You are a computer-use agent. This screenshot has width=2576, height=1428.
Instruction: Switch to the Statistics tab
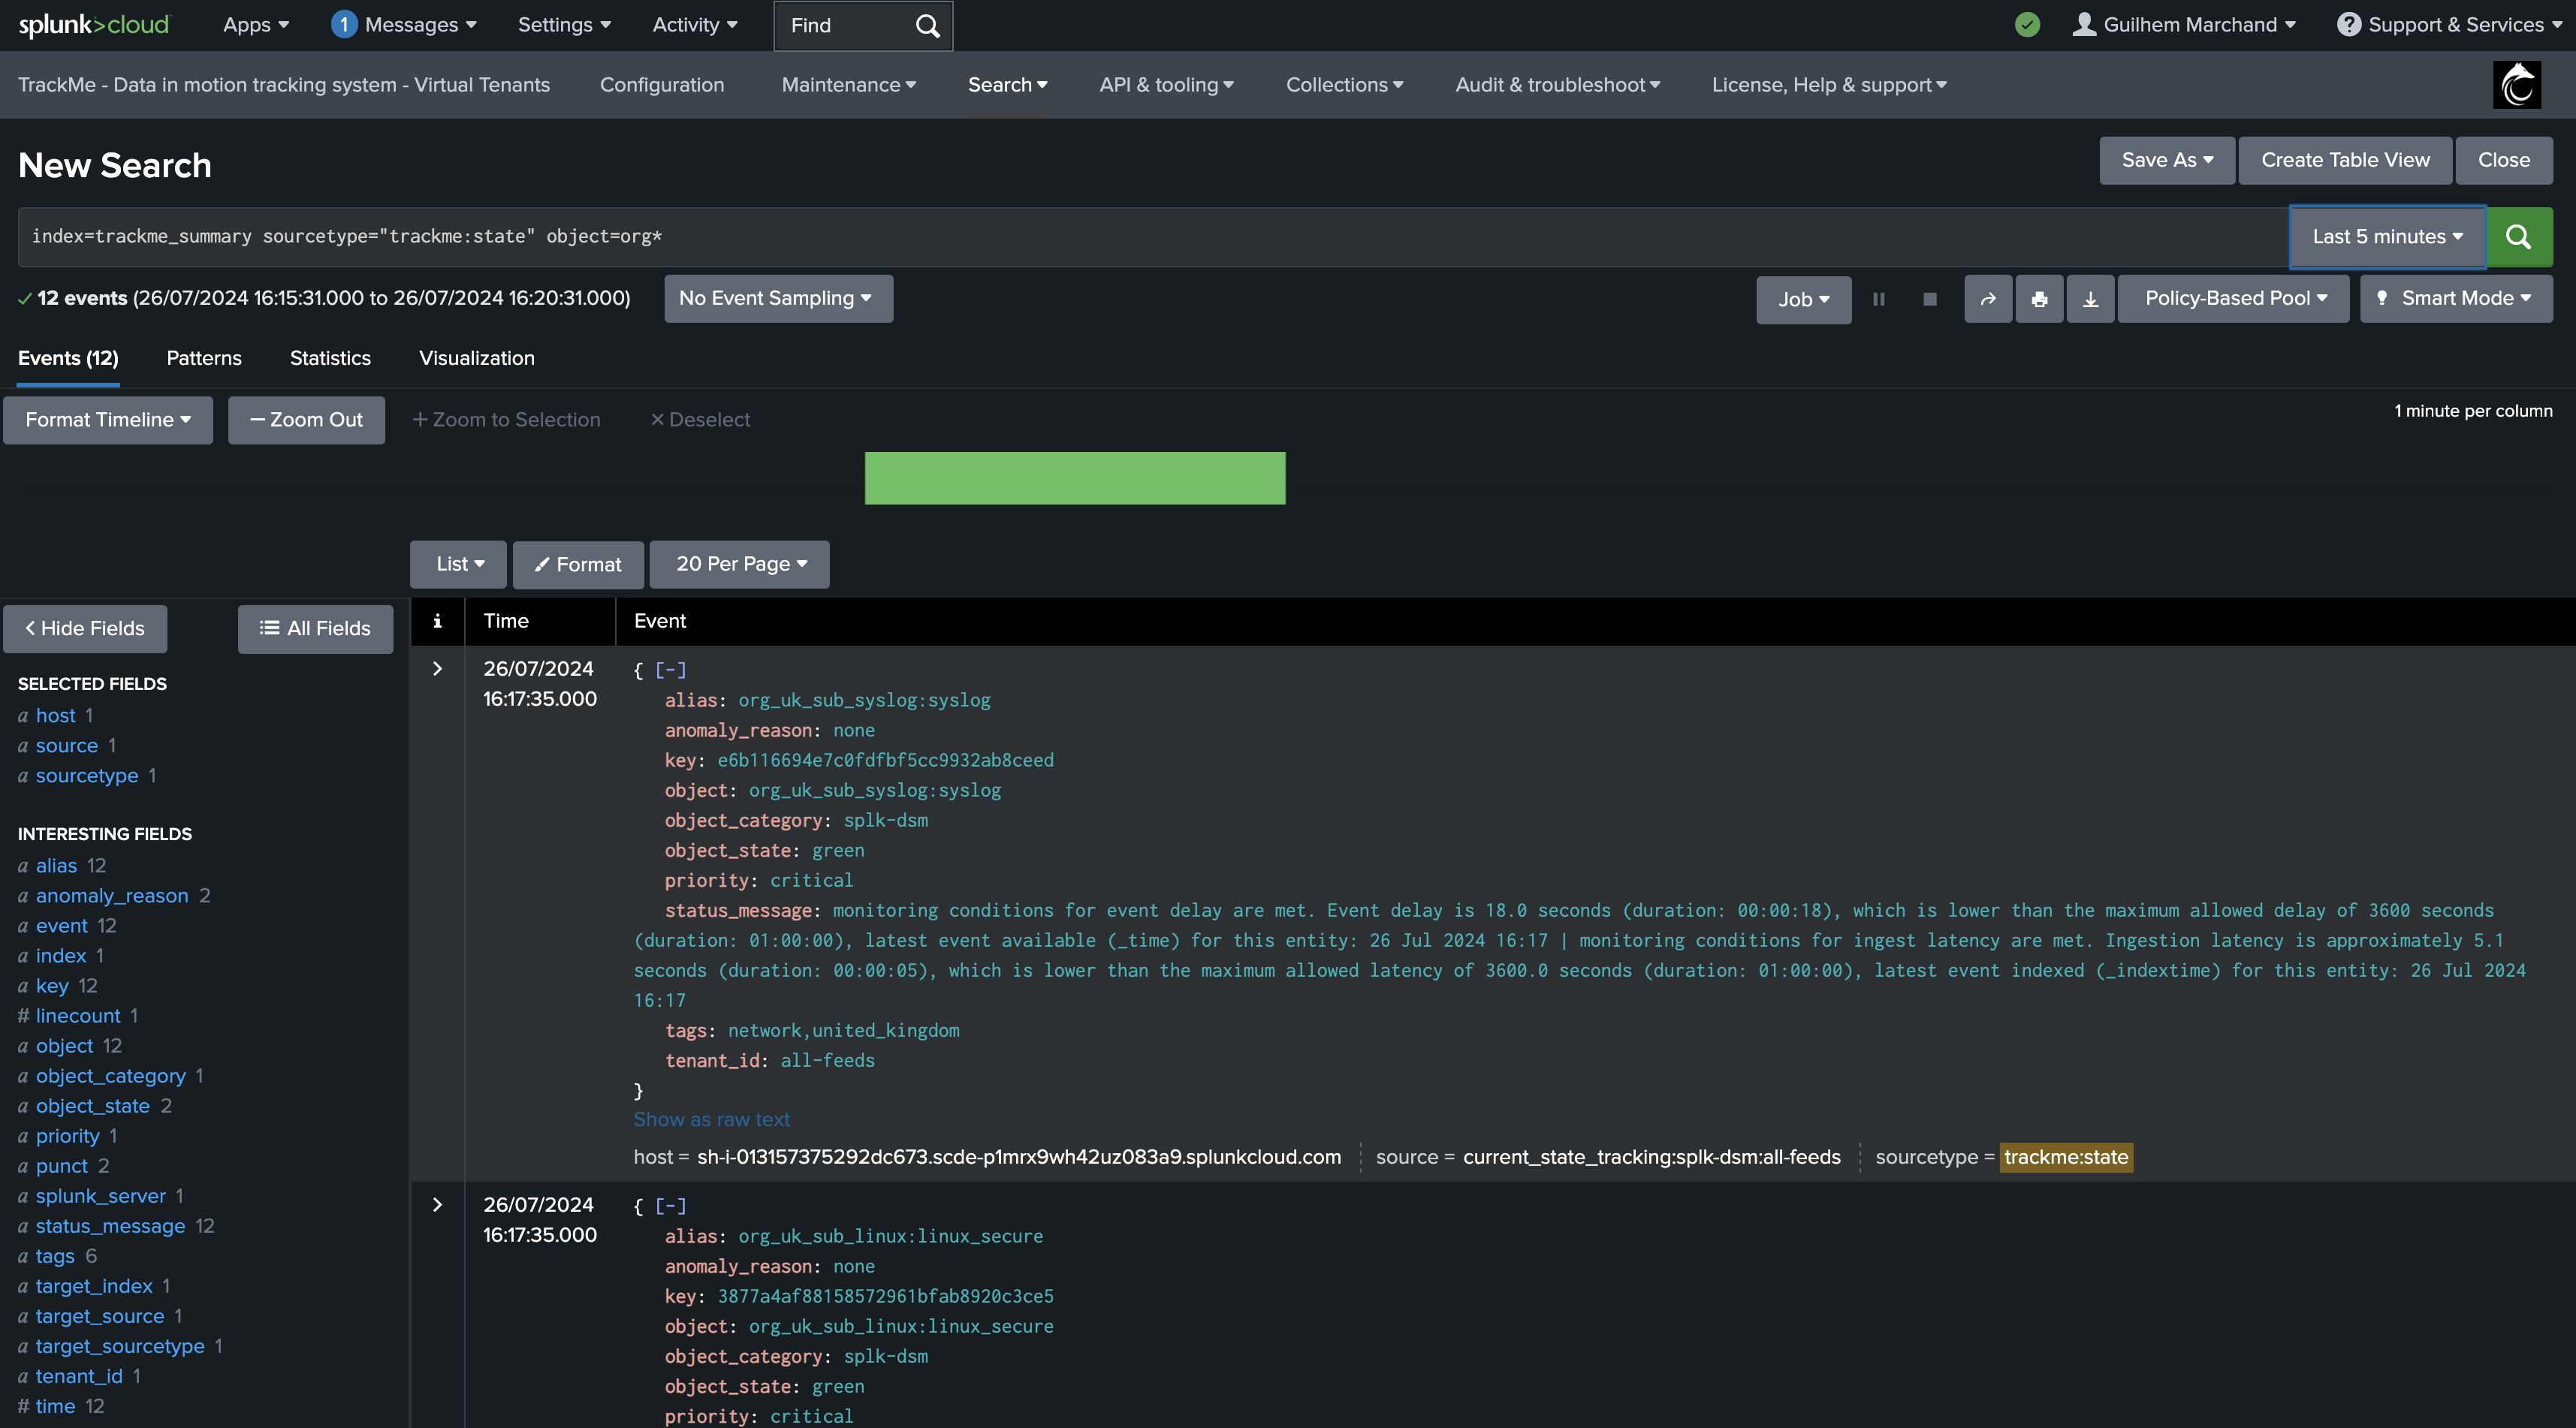coord(330,358)
